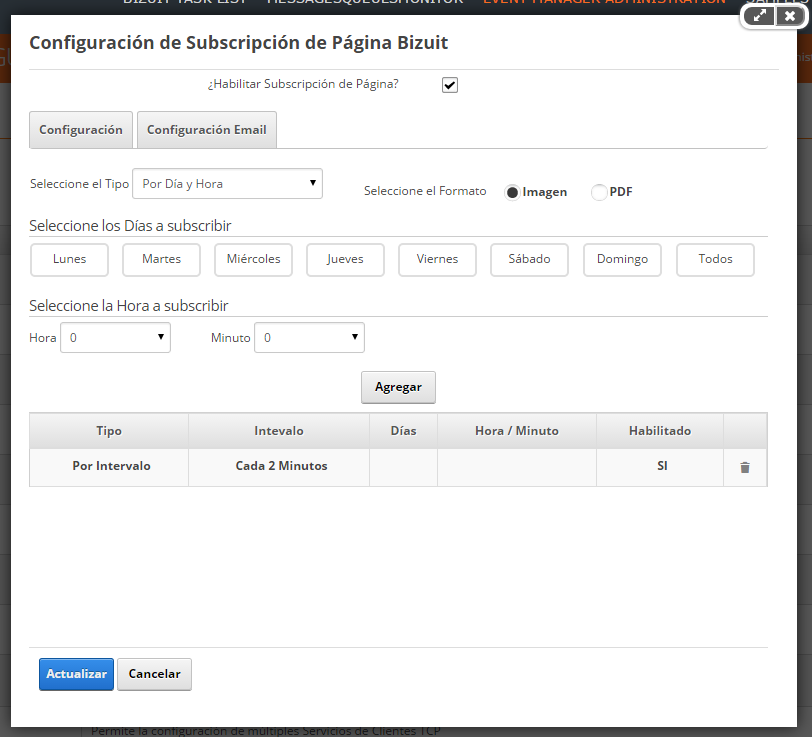Image resolution: width=812 pixels, height=737 pixels.
Task: Select PDF format radio button
Action: click(x=599, y=192)
